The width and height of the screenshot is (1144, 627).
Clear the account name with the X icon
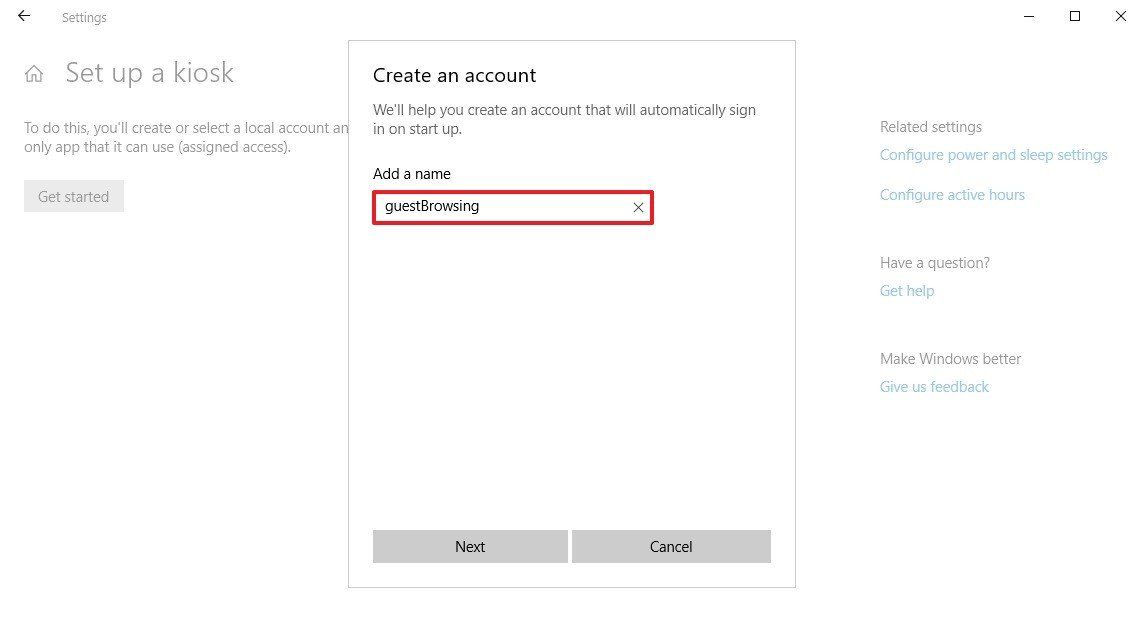tap(638, 207)
